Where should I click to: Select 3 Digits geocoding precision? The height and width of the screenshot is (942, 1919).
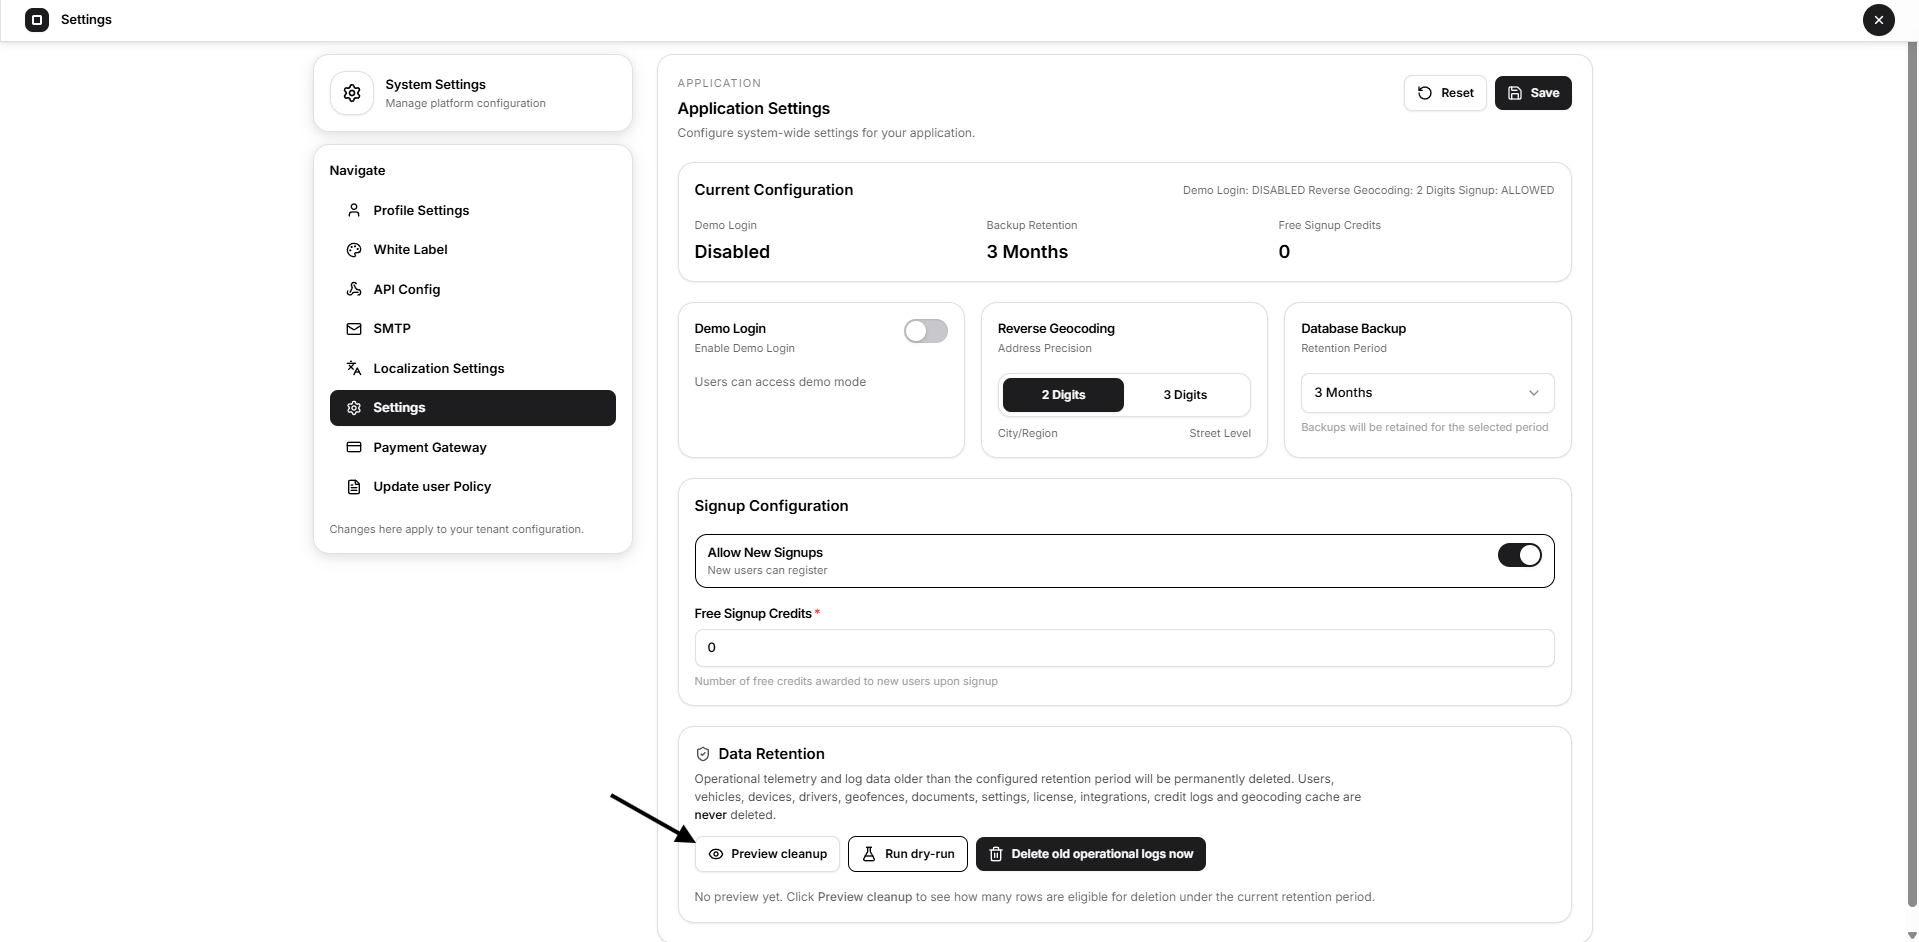pyautogui.click(x=1185, y=395)
